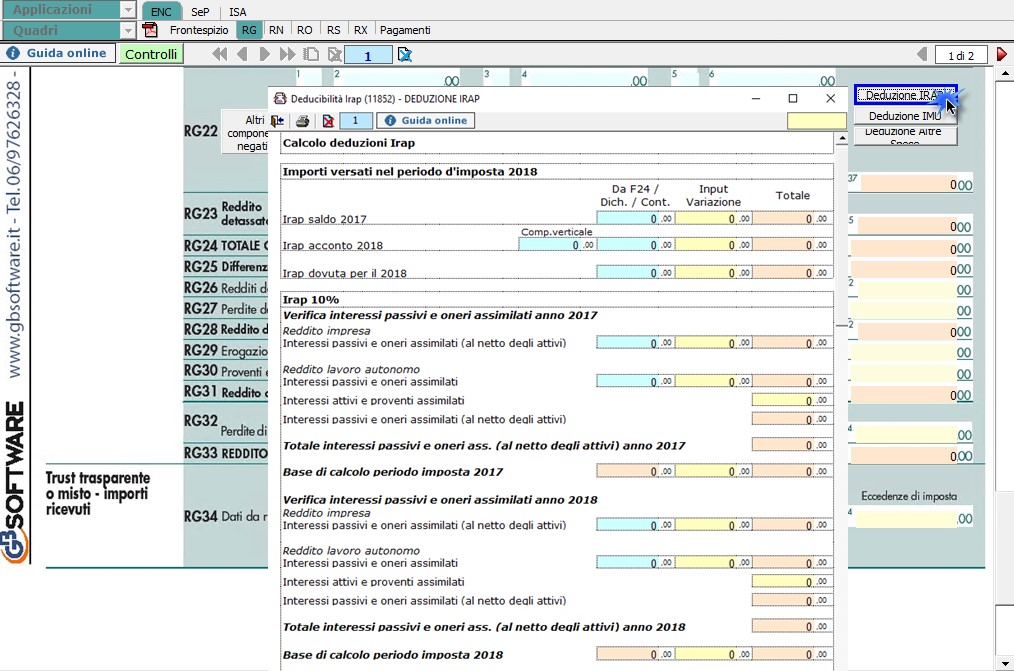Click Irap saldo 2017 Da F24 field
The width and height of the screenshot is (1014, 671).
pos(635,218)
